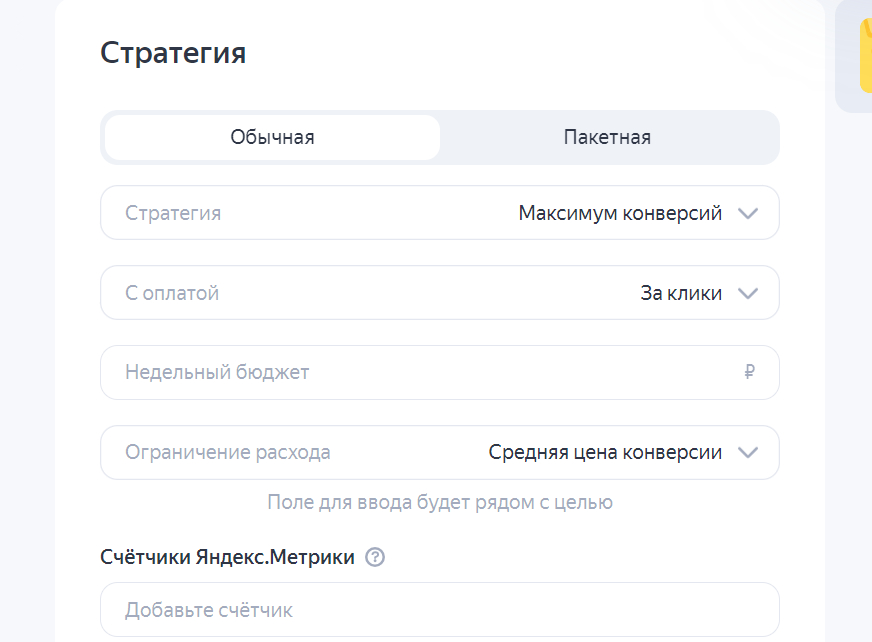This screenshot has height=642, width=872.
Task: Click the С оплатой field label
Action: tap(172, 293)
